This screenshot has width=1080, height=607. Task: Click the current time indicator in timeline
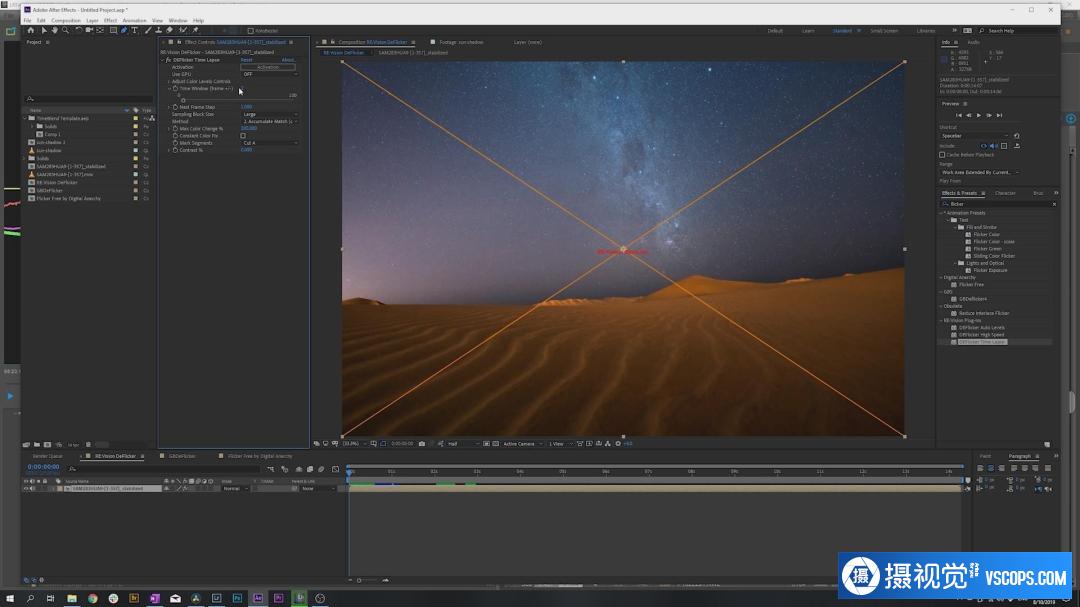click(349, 471)
